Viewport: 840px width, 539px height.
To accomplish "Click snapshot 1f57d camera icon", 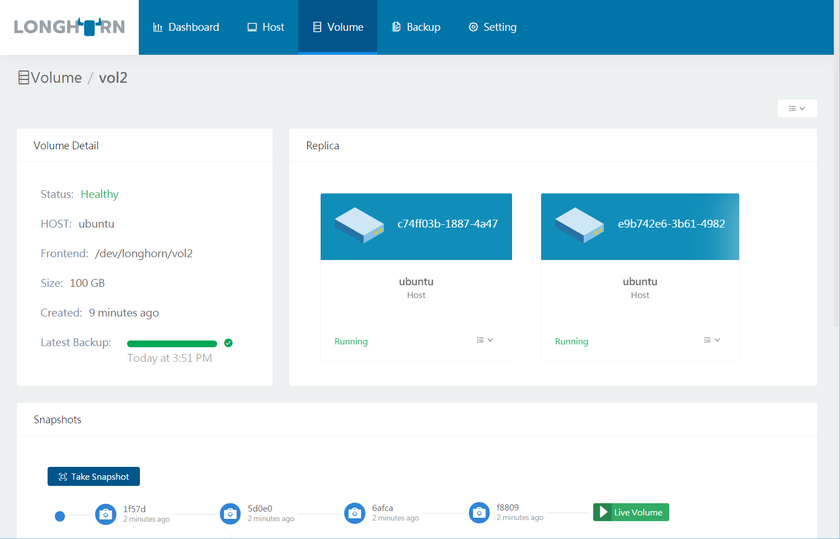I will tap(105, 513).
